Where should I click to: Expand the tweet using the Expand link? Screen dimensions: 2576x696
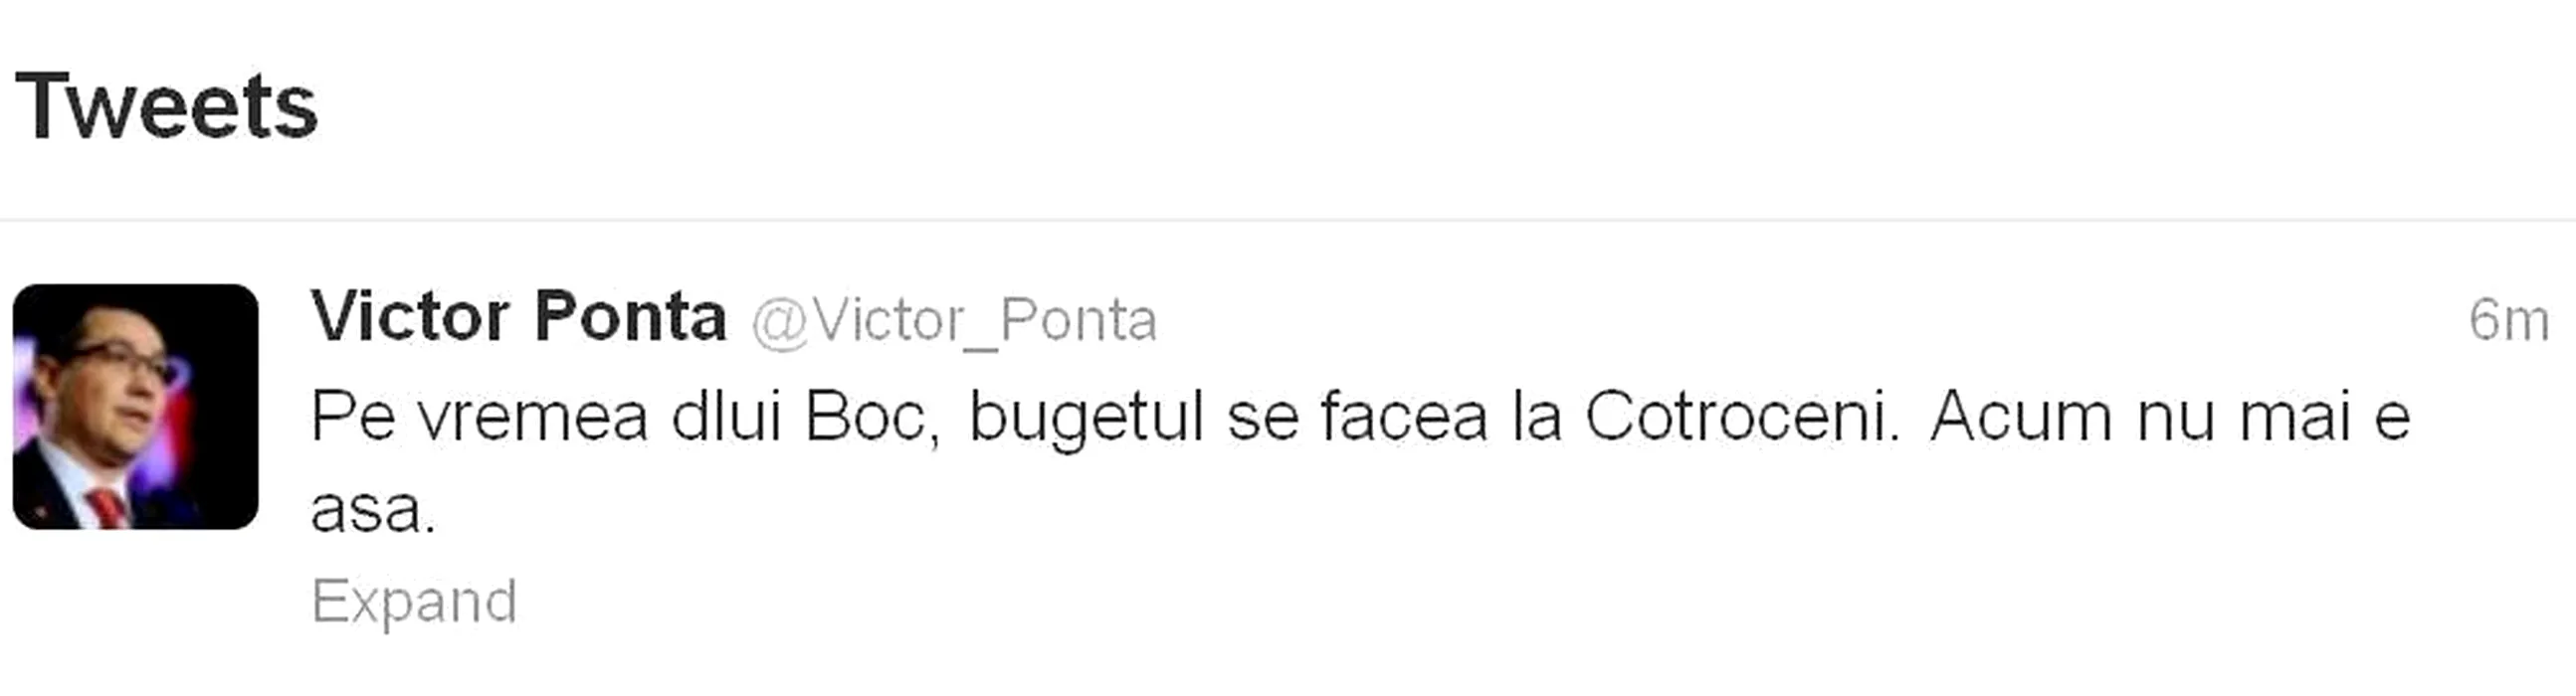point(414,603)
